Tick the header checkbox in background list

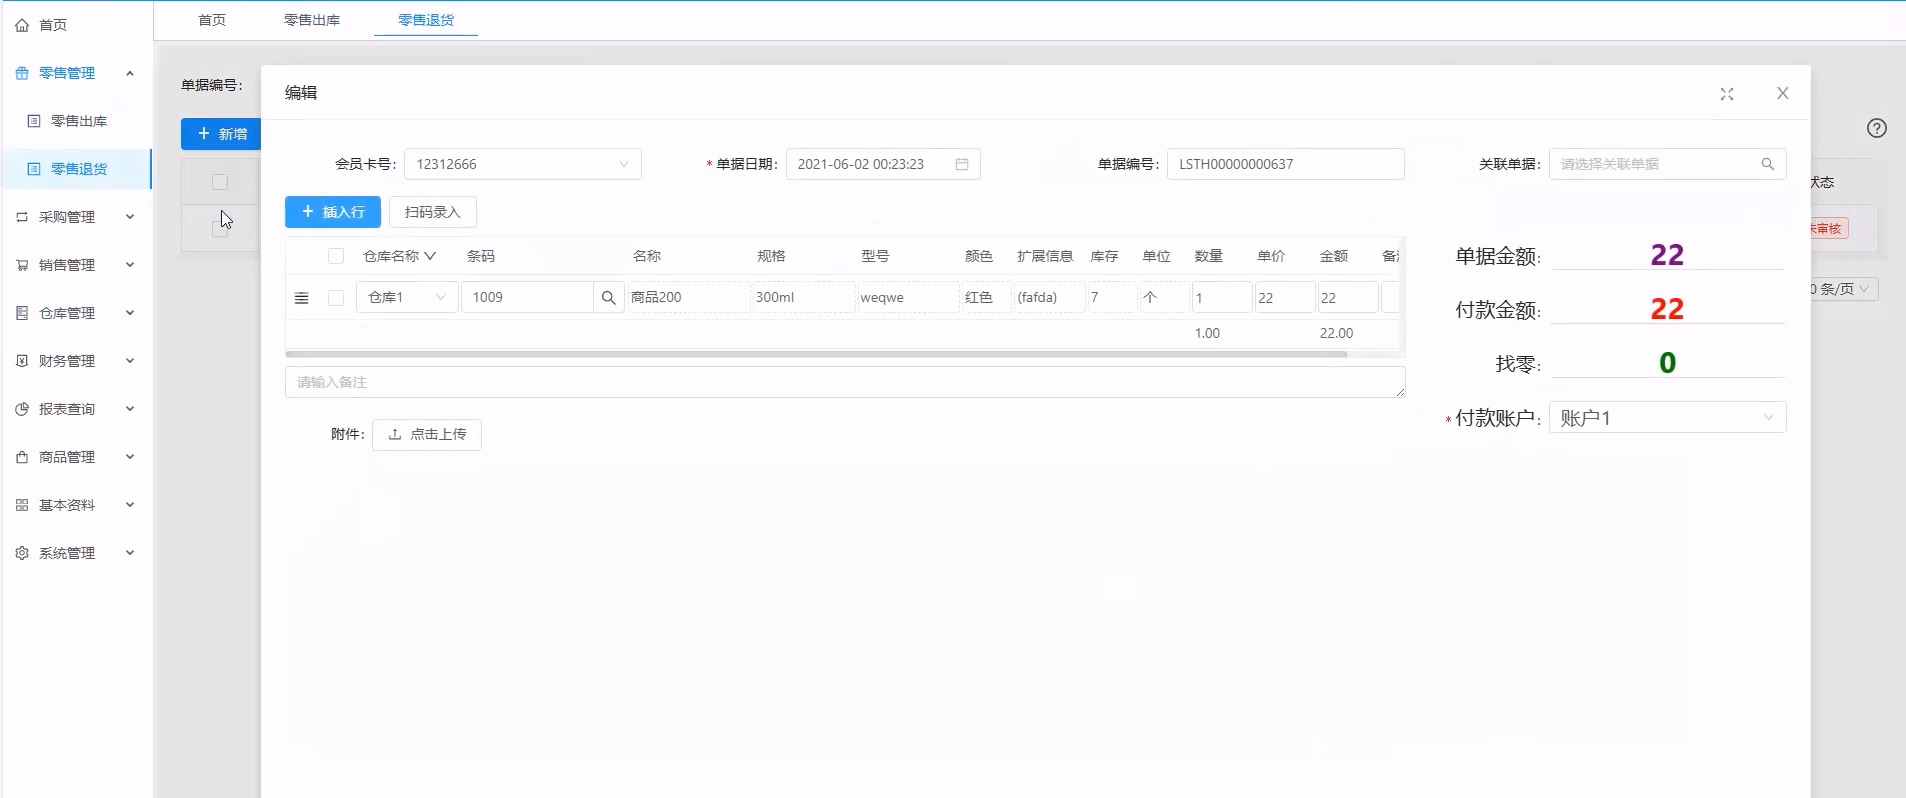(x=220, y=182)
